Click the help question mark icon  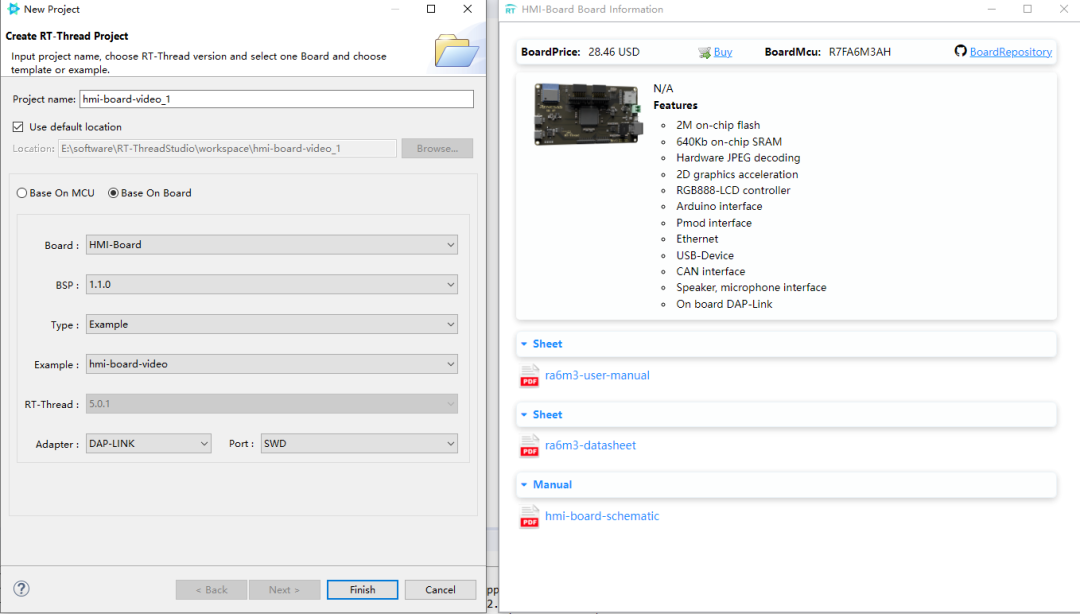coord(21,589)
